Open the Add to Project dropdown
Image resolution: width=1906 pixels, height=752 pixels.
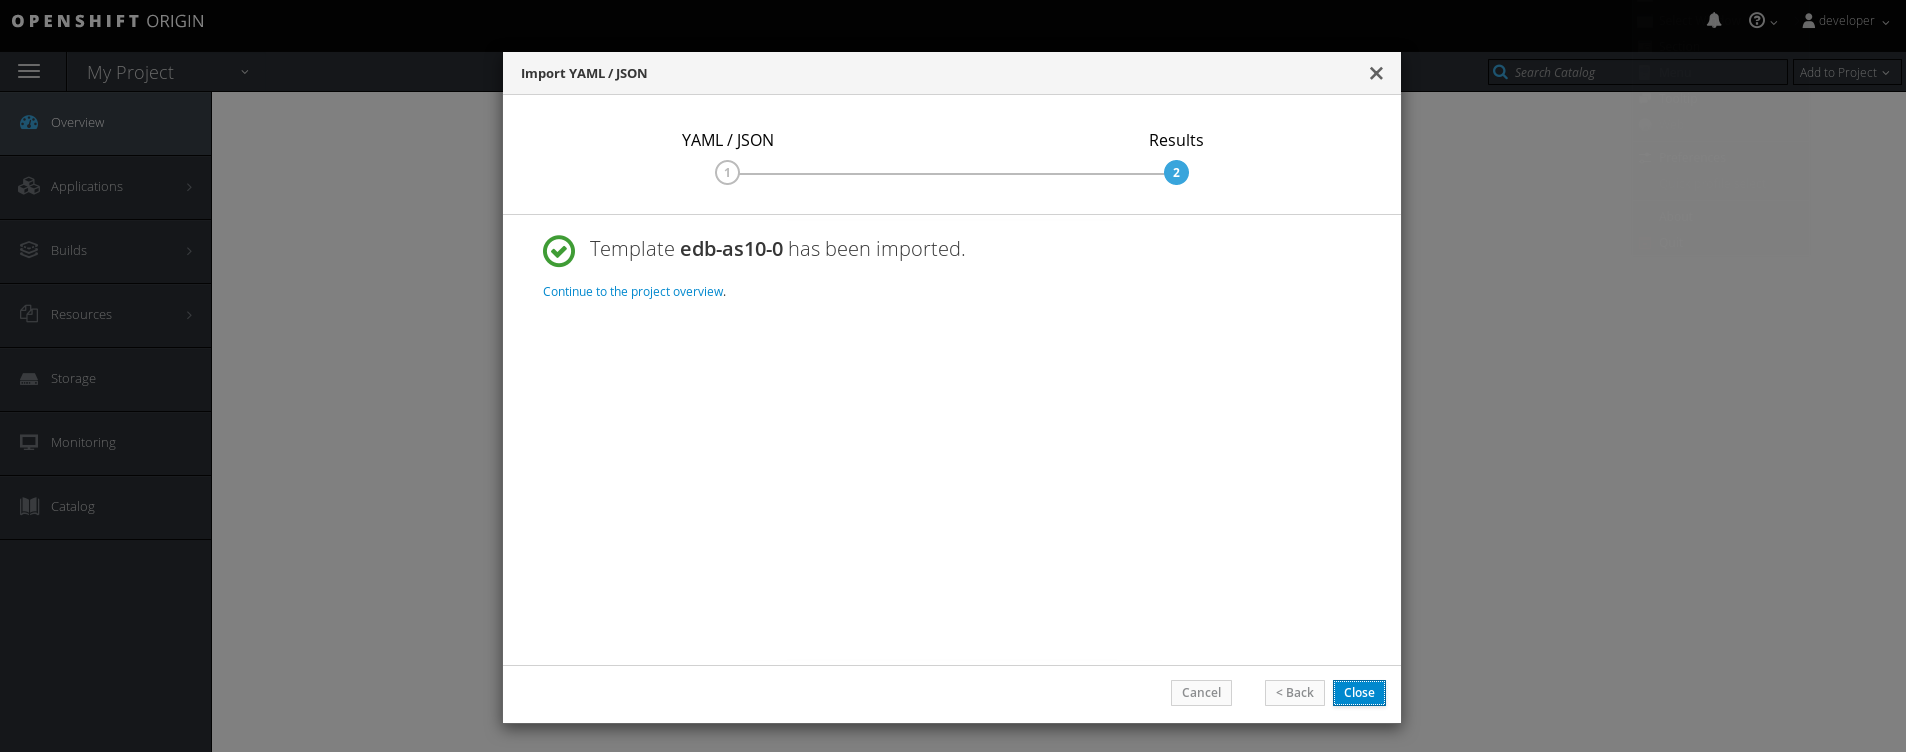(x=1845, y=72)
